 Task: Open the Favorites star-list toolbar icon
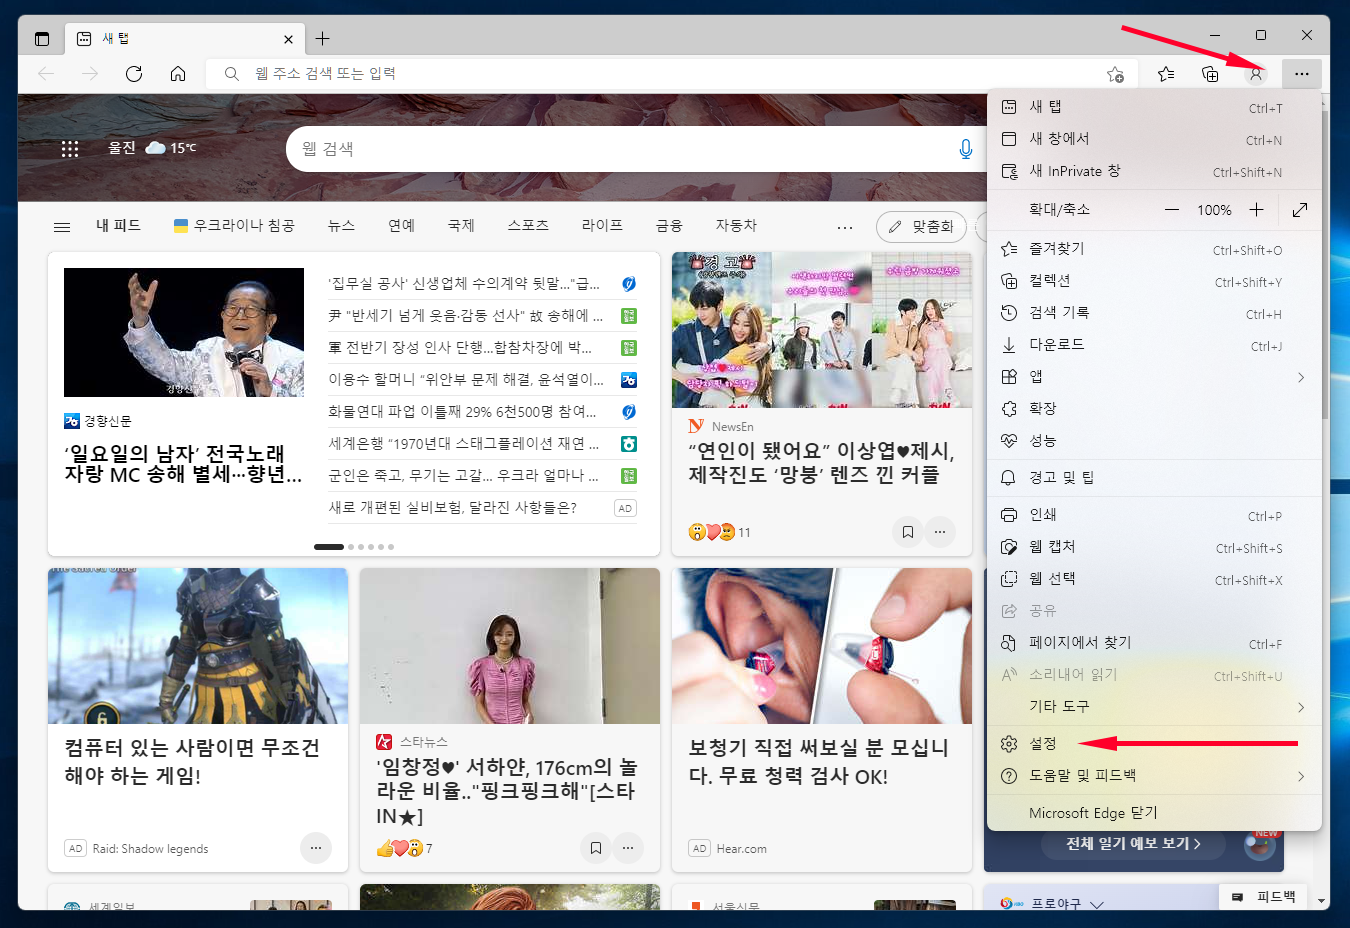coord(1166,74)
